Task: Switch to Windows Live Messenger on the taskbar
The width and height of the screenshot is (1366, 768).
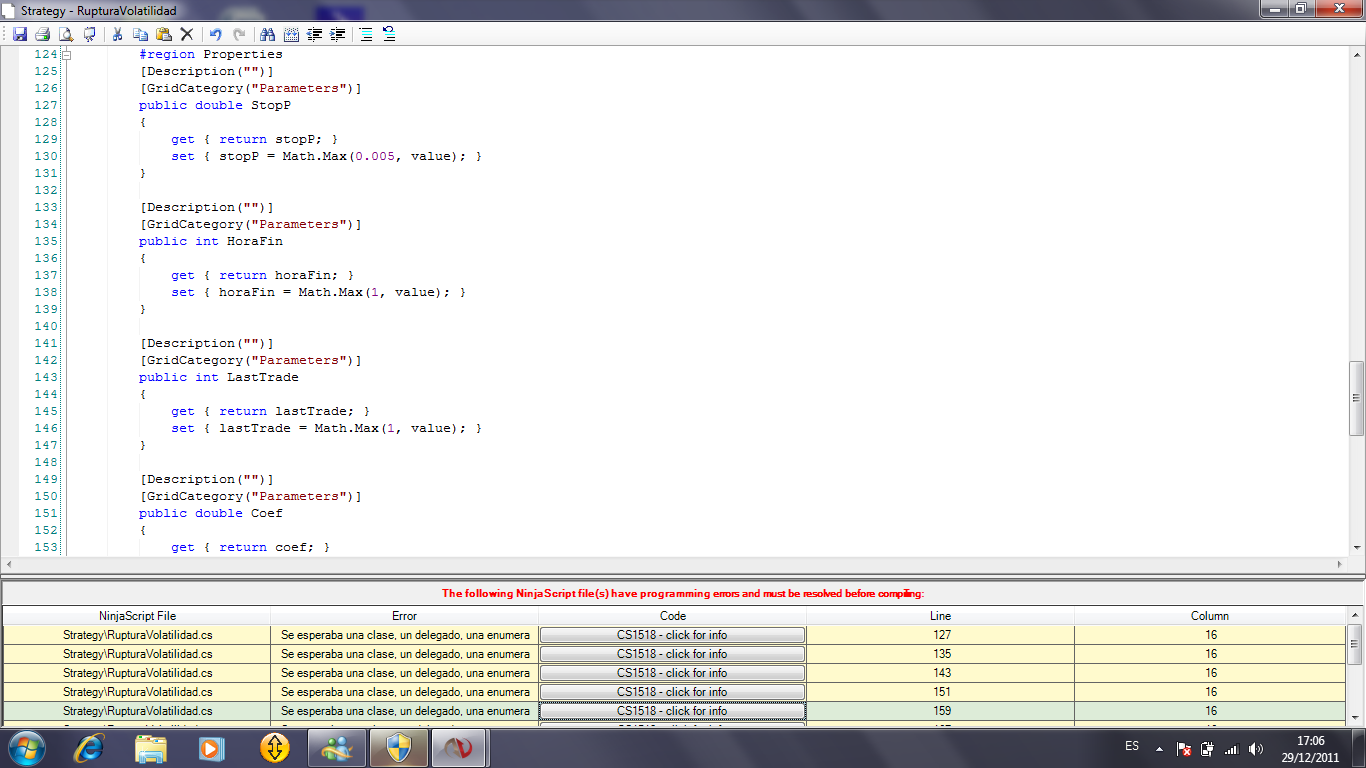Action: [336, 747]
